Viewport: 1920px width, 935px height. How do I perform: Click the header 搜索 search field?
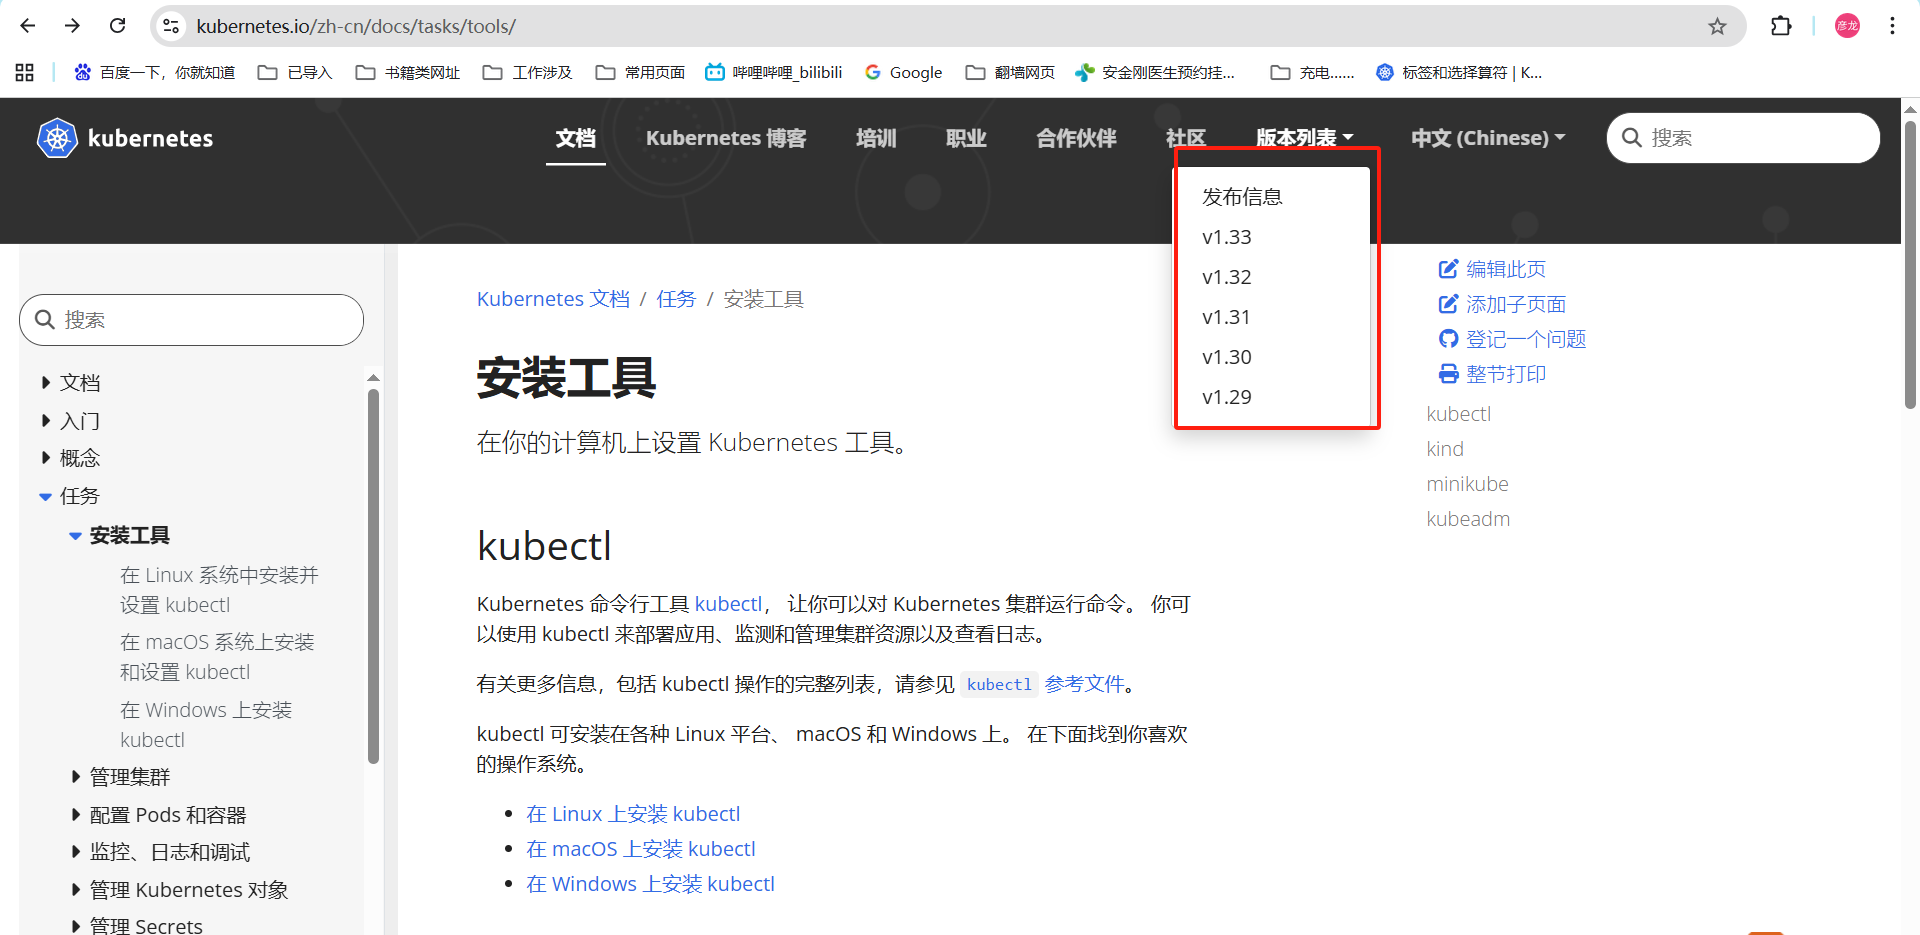tap(1743, 138)
